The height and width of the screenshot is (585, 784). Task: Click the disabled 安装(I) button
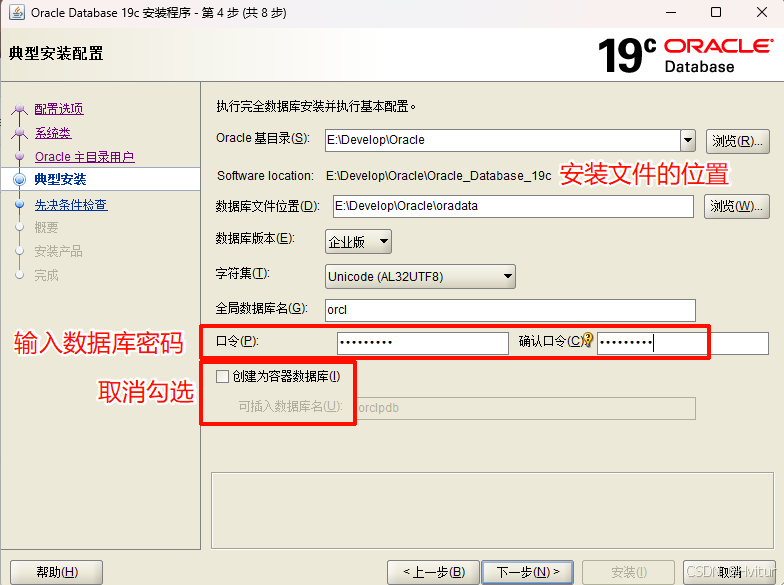click(628, 572)
